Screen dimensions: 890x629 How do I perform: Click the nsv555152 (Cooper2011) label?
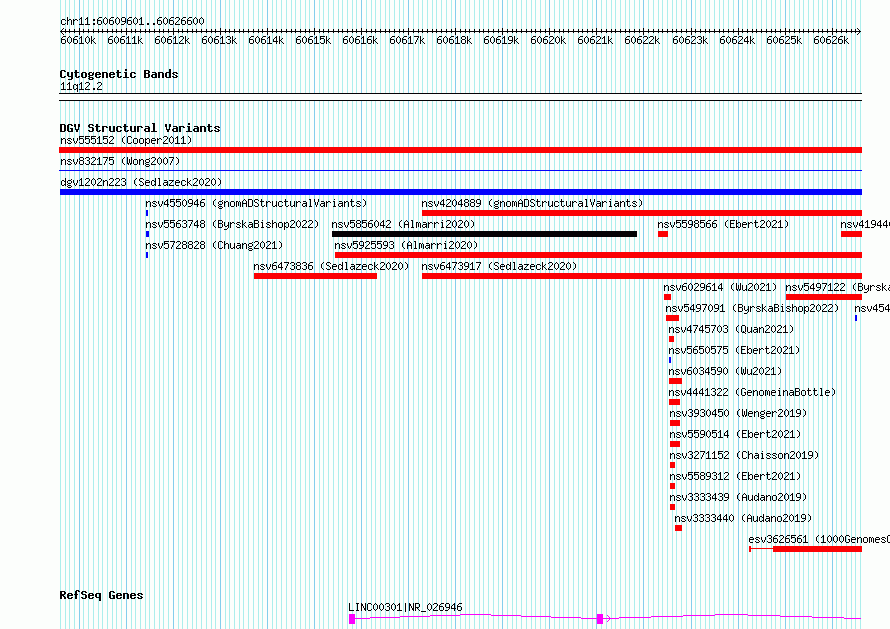(x=126, y=140)
